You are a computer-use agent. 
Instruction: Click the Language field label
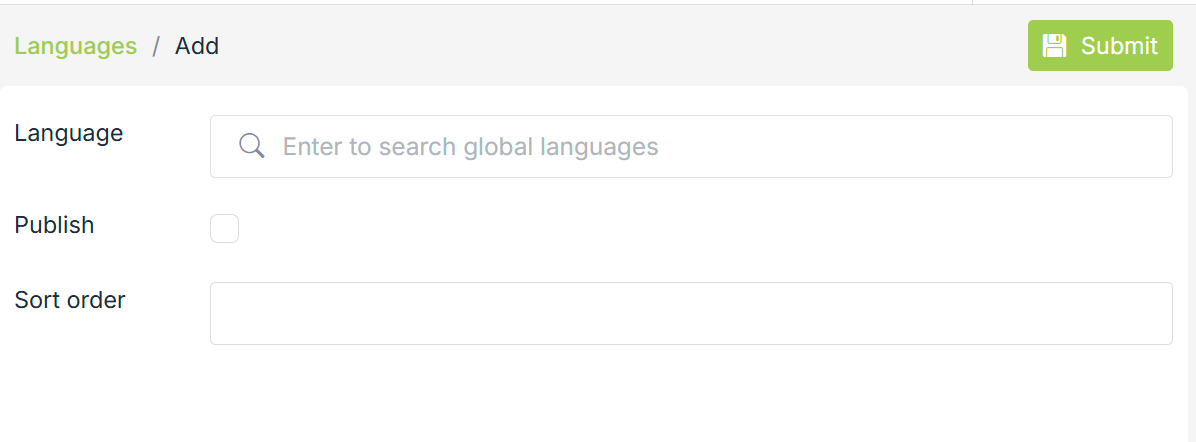(69, 133)
